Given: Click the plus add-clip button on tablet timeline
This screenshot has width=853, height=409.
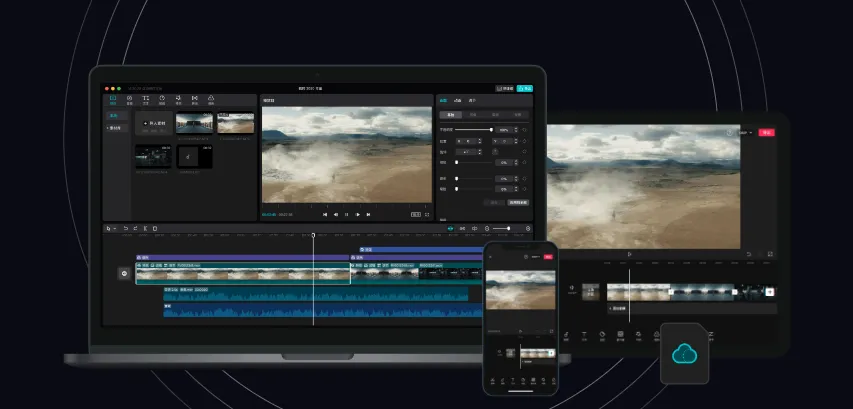Looking at the screenshot, I should click(770, 292).
